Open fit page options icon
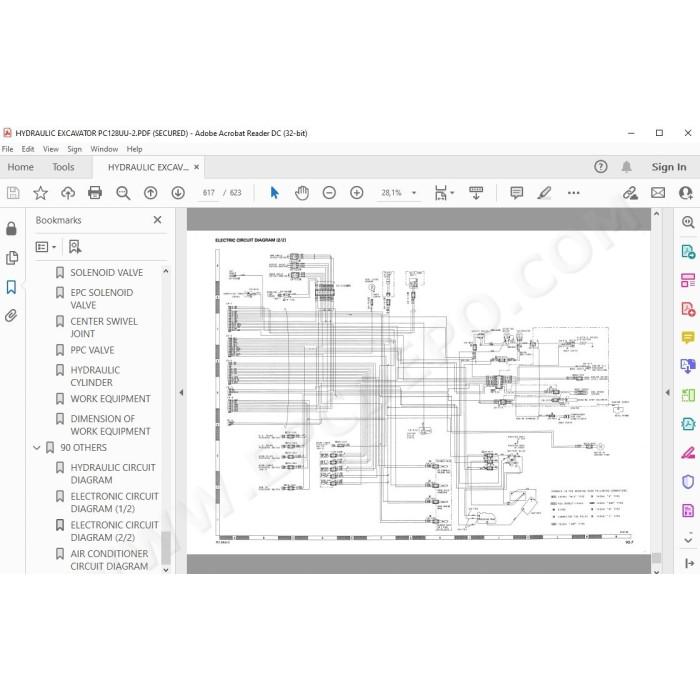The height and width of the screenshot is (700, 700). click(444, 193)
